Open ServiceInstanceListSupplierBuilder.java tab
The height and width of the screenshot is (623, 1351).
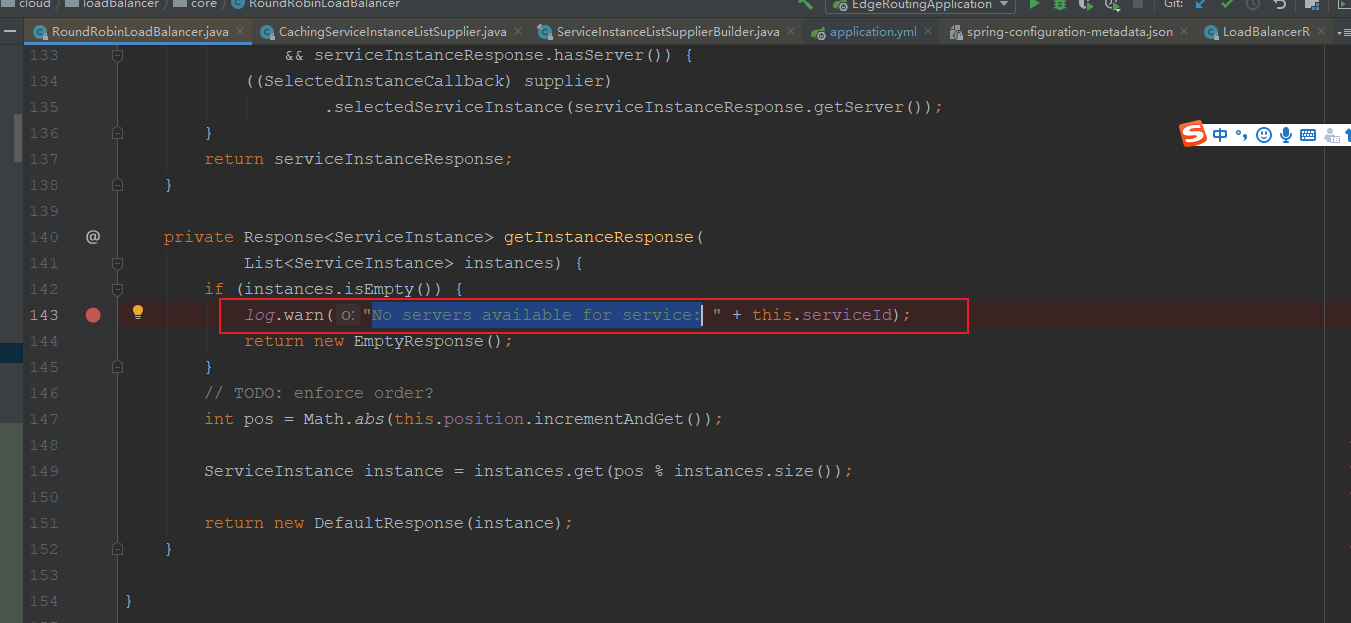tap(668, 32)
